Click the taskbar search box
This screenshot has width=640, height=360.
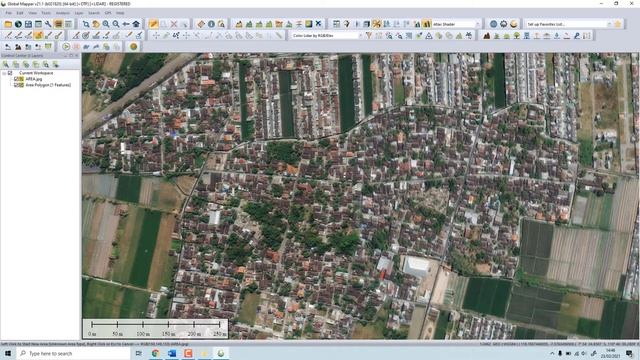coord(73,353)
